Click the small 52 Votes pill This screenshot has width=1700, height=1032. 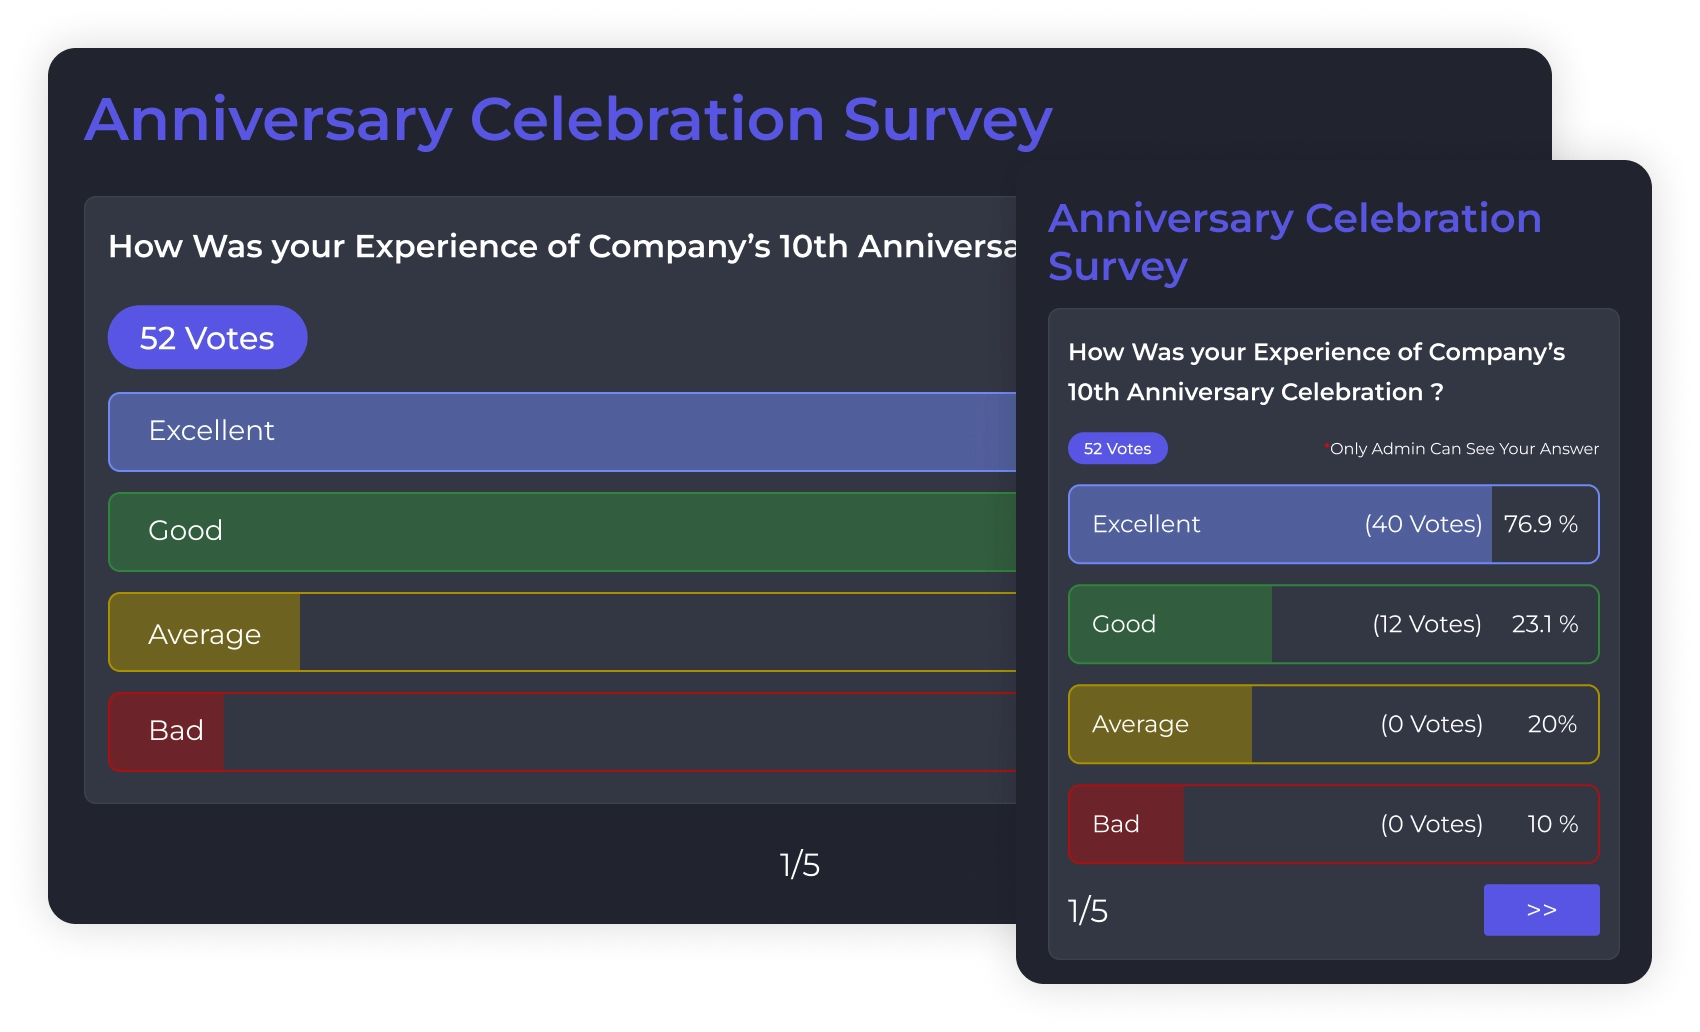coord(1117,449)
